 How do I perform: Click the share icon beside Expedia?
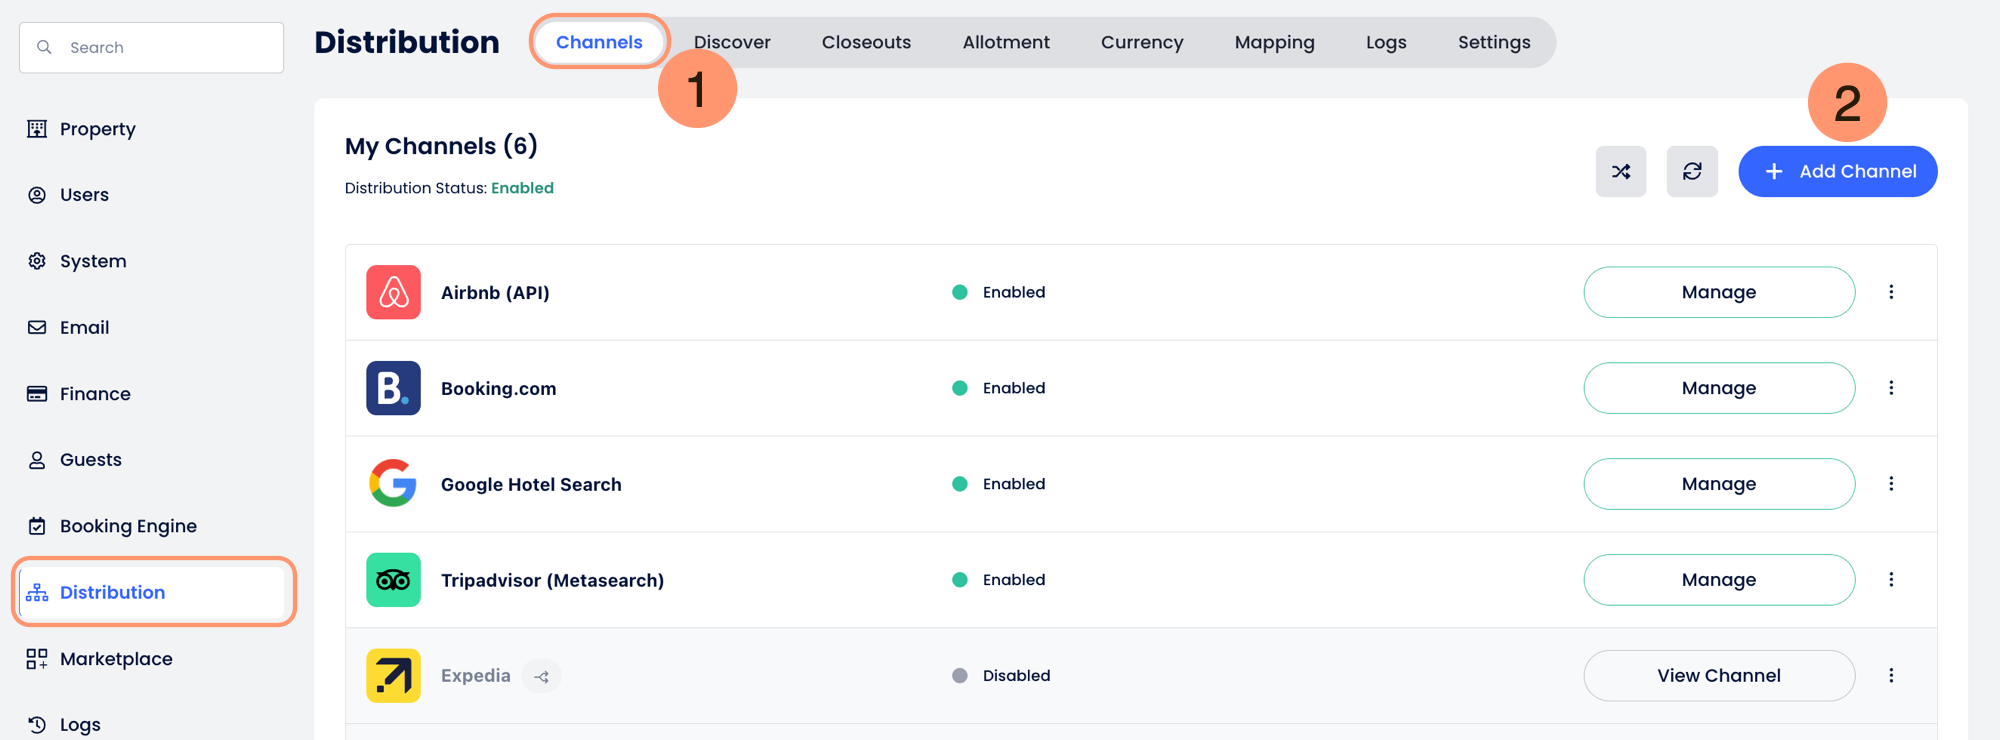pyautogui.click(x=542, y=677)
